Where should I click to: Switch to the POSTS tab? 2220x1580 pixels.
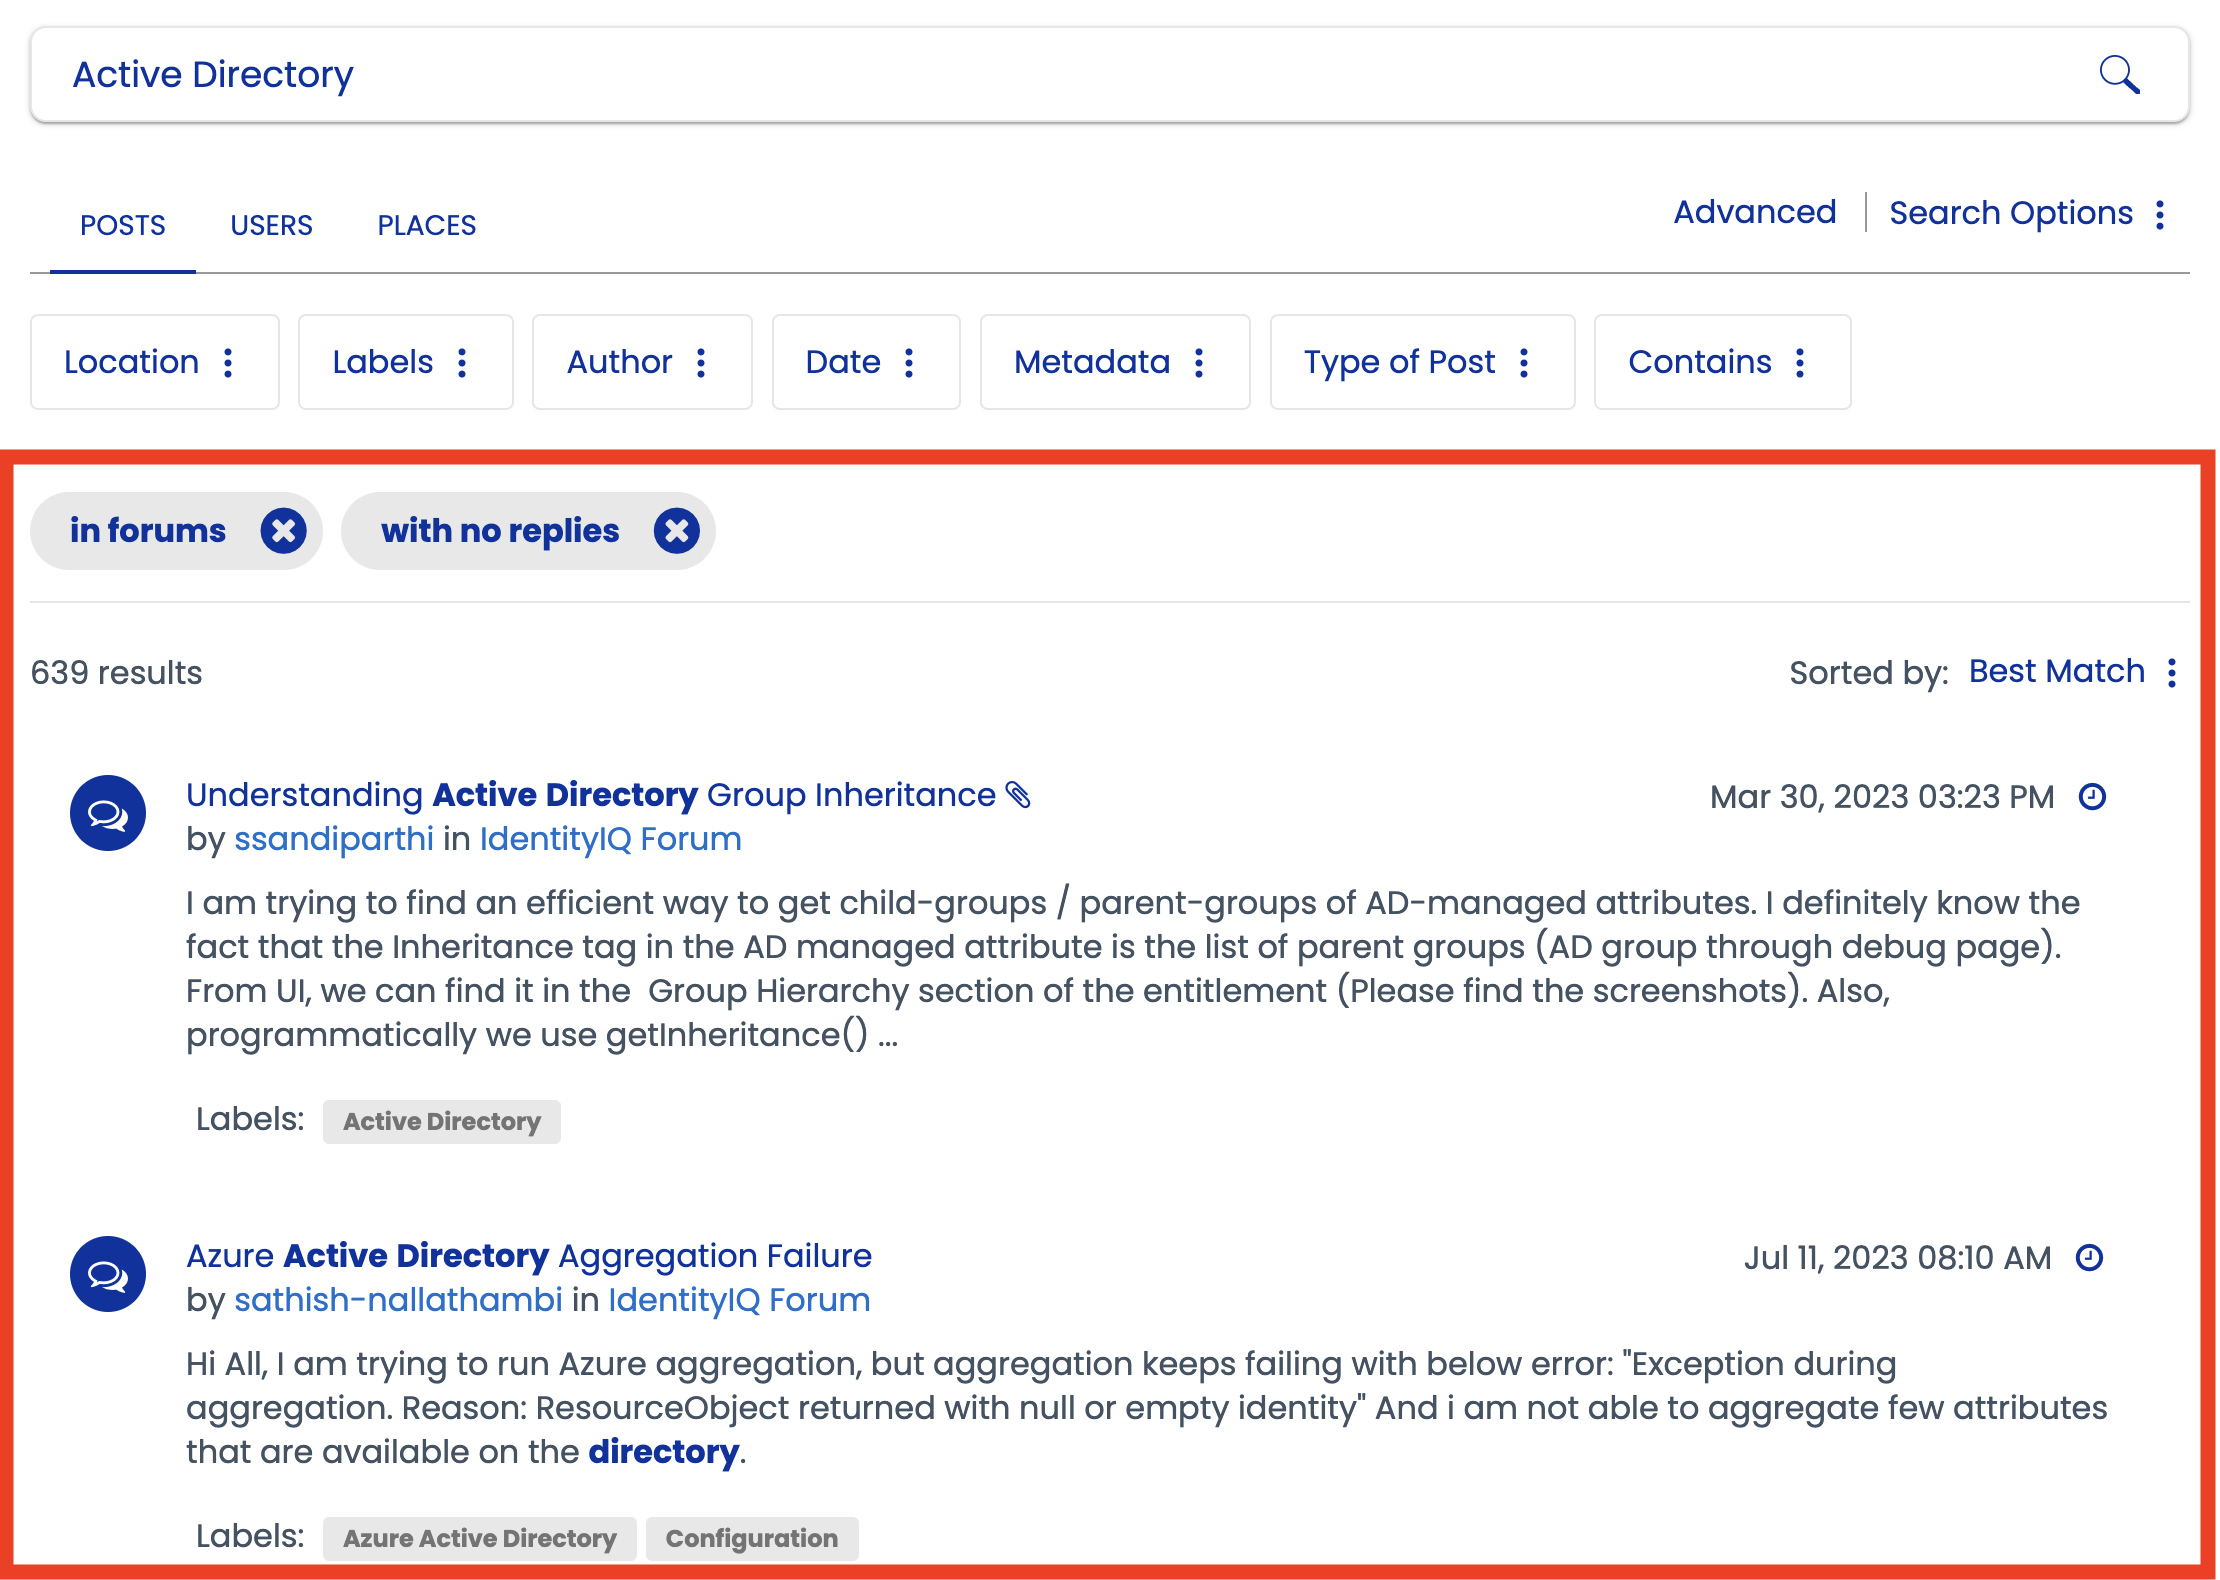coord(123,225)
